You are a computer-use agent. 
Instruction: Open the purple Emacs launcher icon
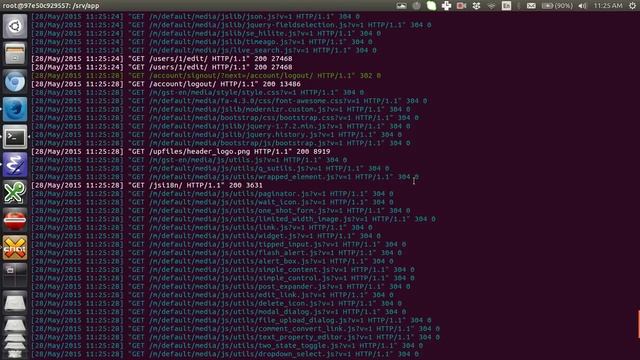15,164
